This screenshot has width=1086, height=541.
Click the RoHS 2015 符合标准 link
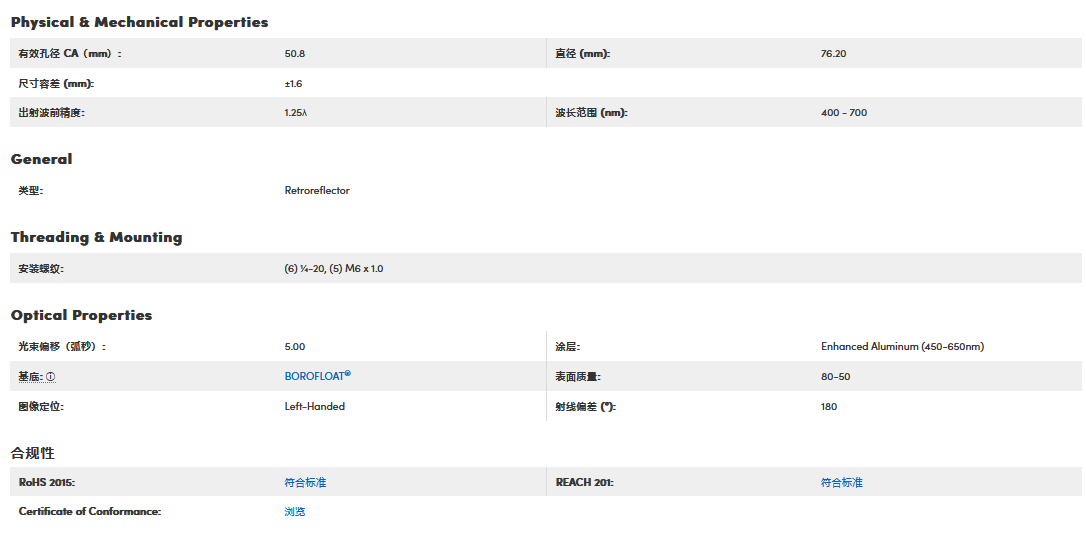coord(305,483)
